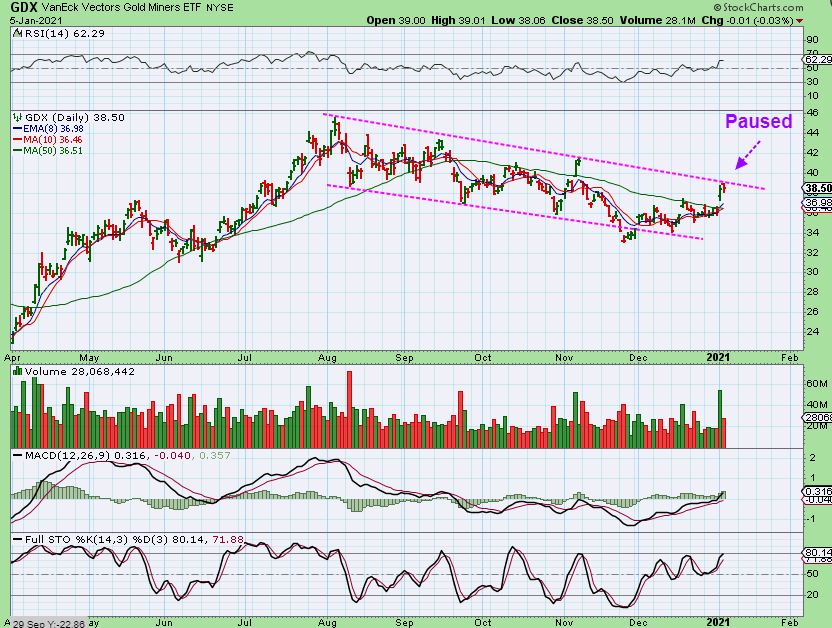Click the 90 label on RSI axis
The width and height of the screenshot is (832, 628).
(x=812, y=40)
